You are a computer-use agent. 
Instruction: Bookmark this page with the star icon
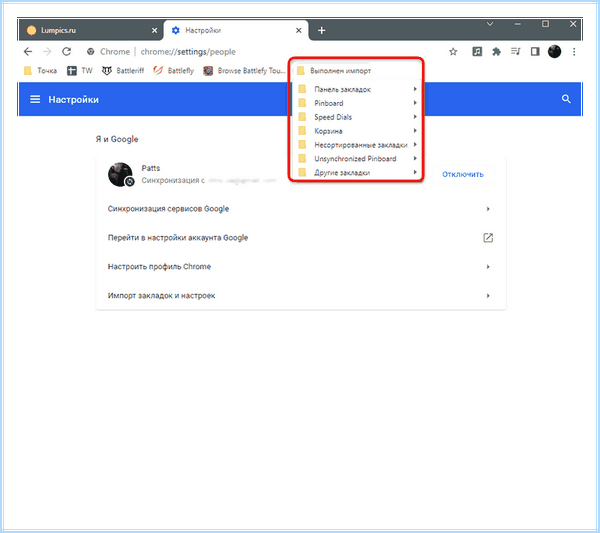click(453, 52)
